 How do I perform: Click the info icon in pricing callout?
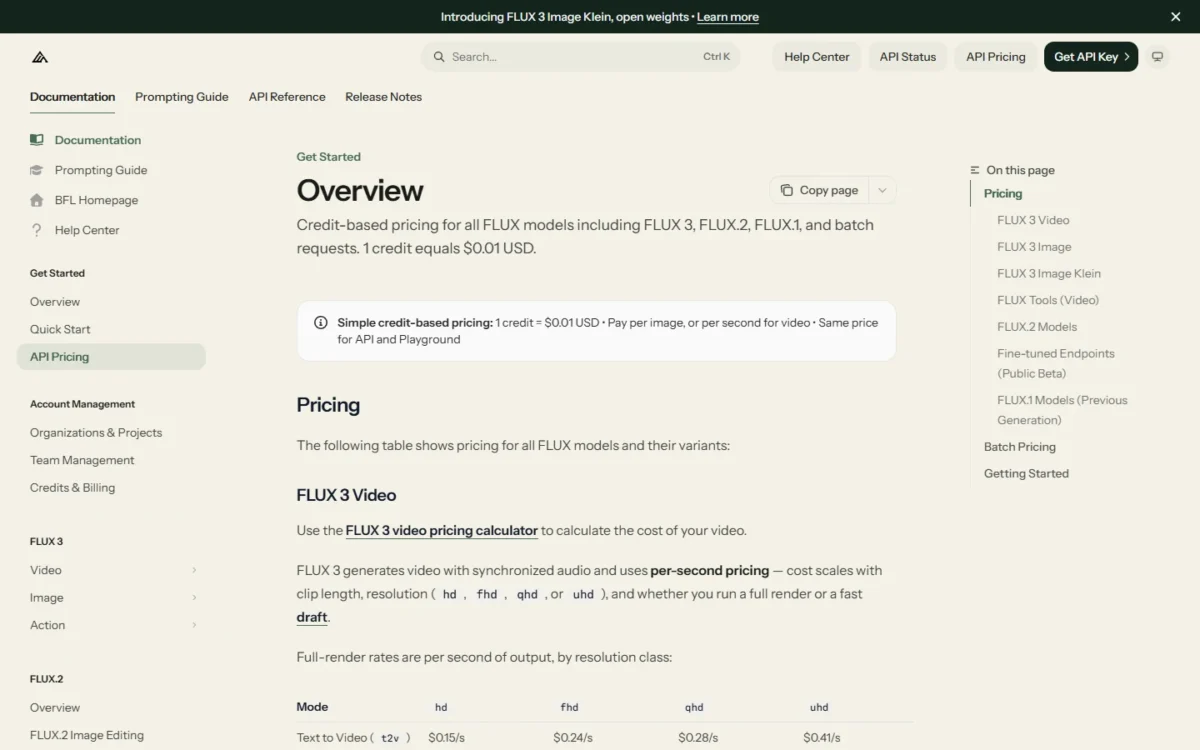pyautogui.click(x=321, y=323)
